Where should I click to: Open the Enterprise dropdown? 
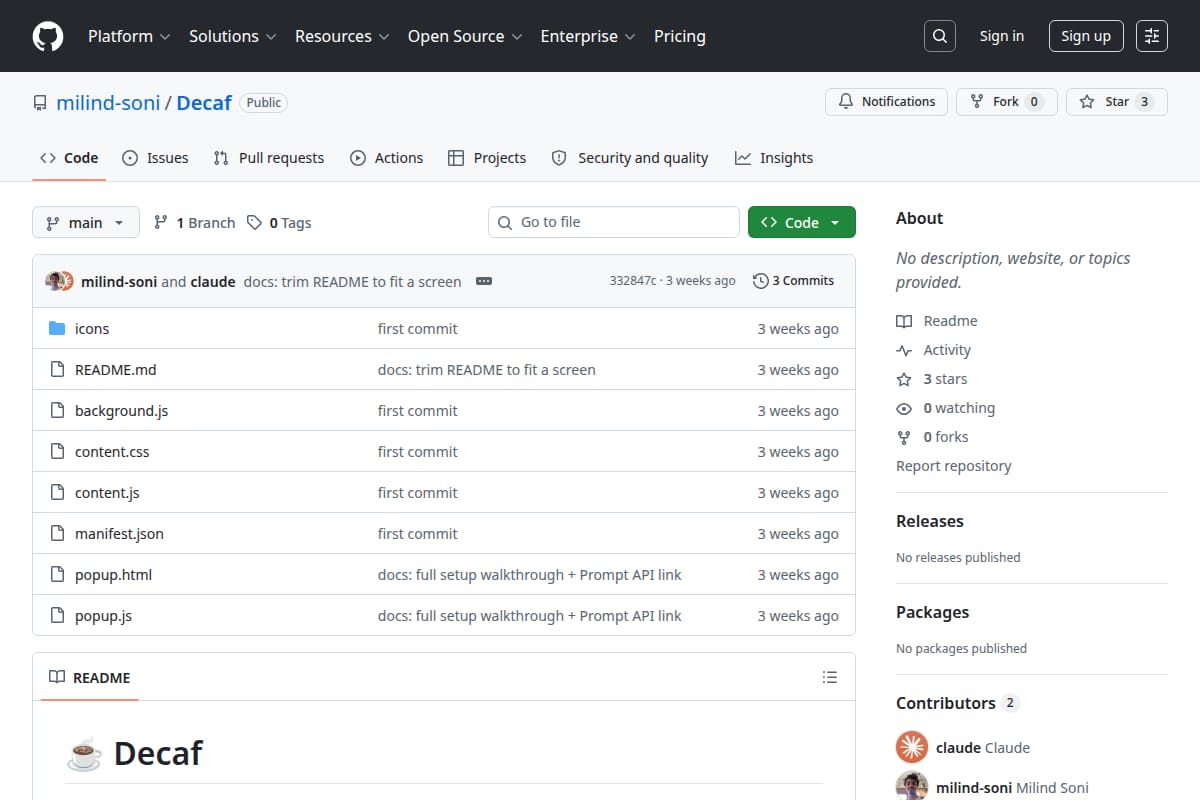click(588, 36)
